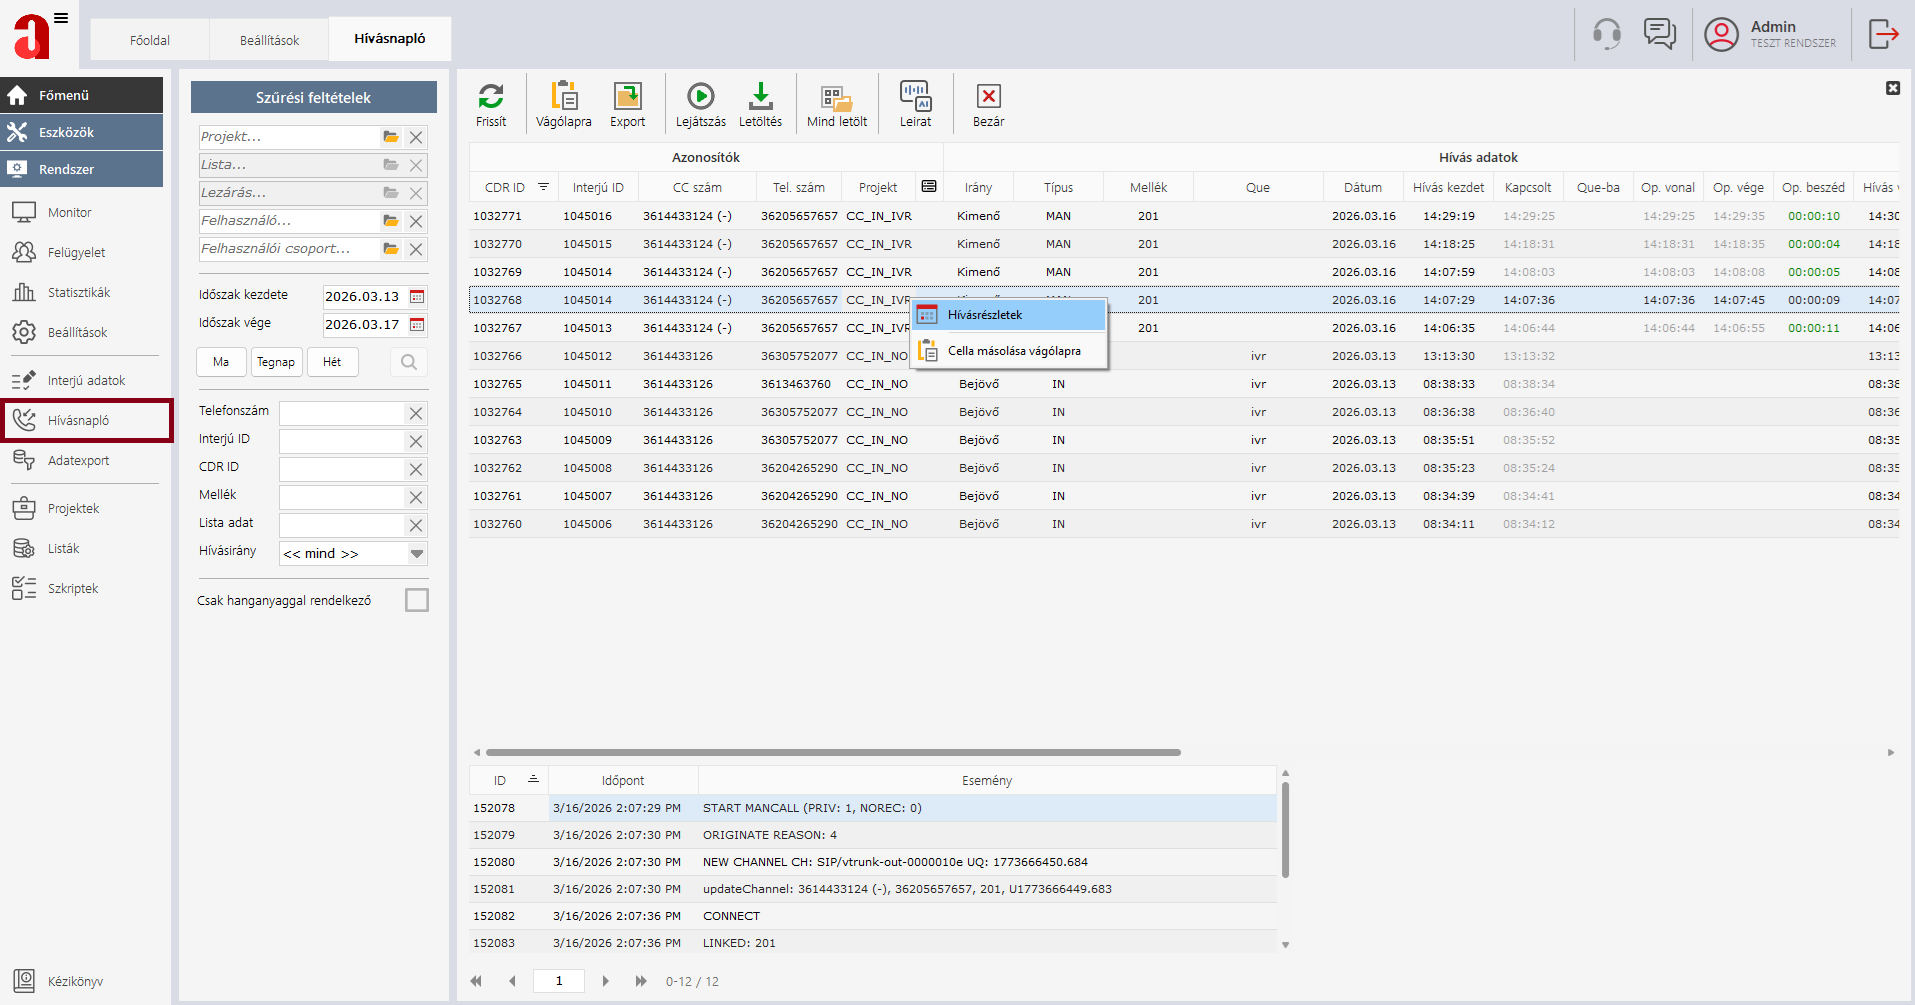Screen dimensions: 1915x1005
Task: Copy to clipboard with Vágólapra icon
Action: tap(563, 97)
